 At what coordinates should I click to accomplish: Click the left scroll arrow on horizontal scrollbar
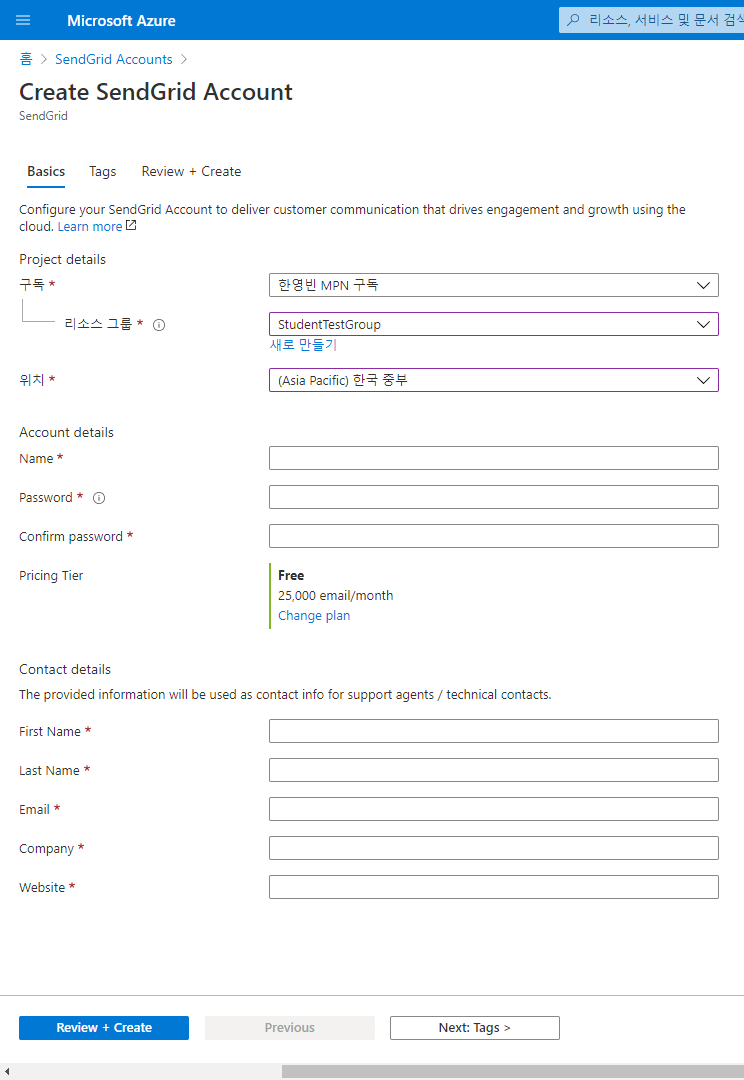point(9,1071)
